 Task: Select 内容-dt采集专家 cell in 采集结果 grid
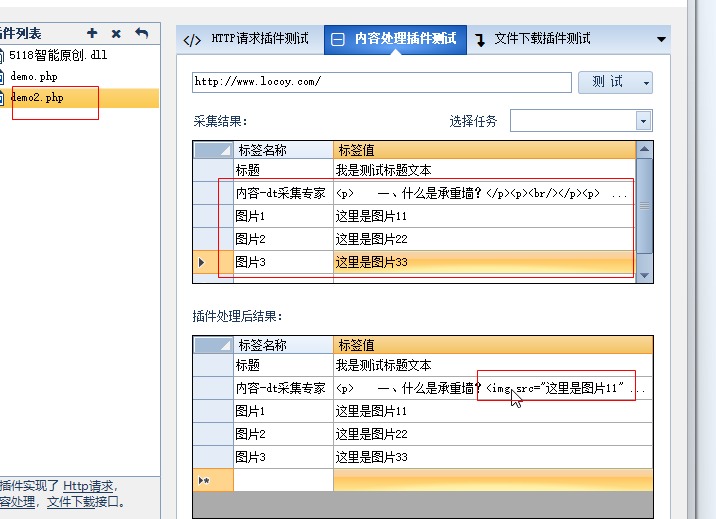[x=283, y=193]
